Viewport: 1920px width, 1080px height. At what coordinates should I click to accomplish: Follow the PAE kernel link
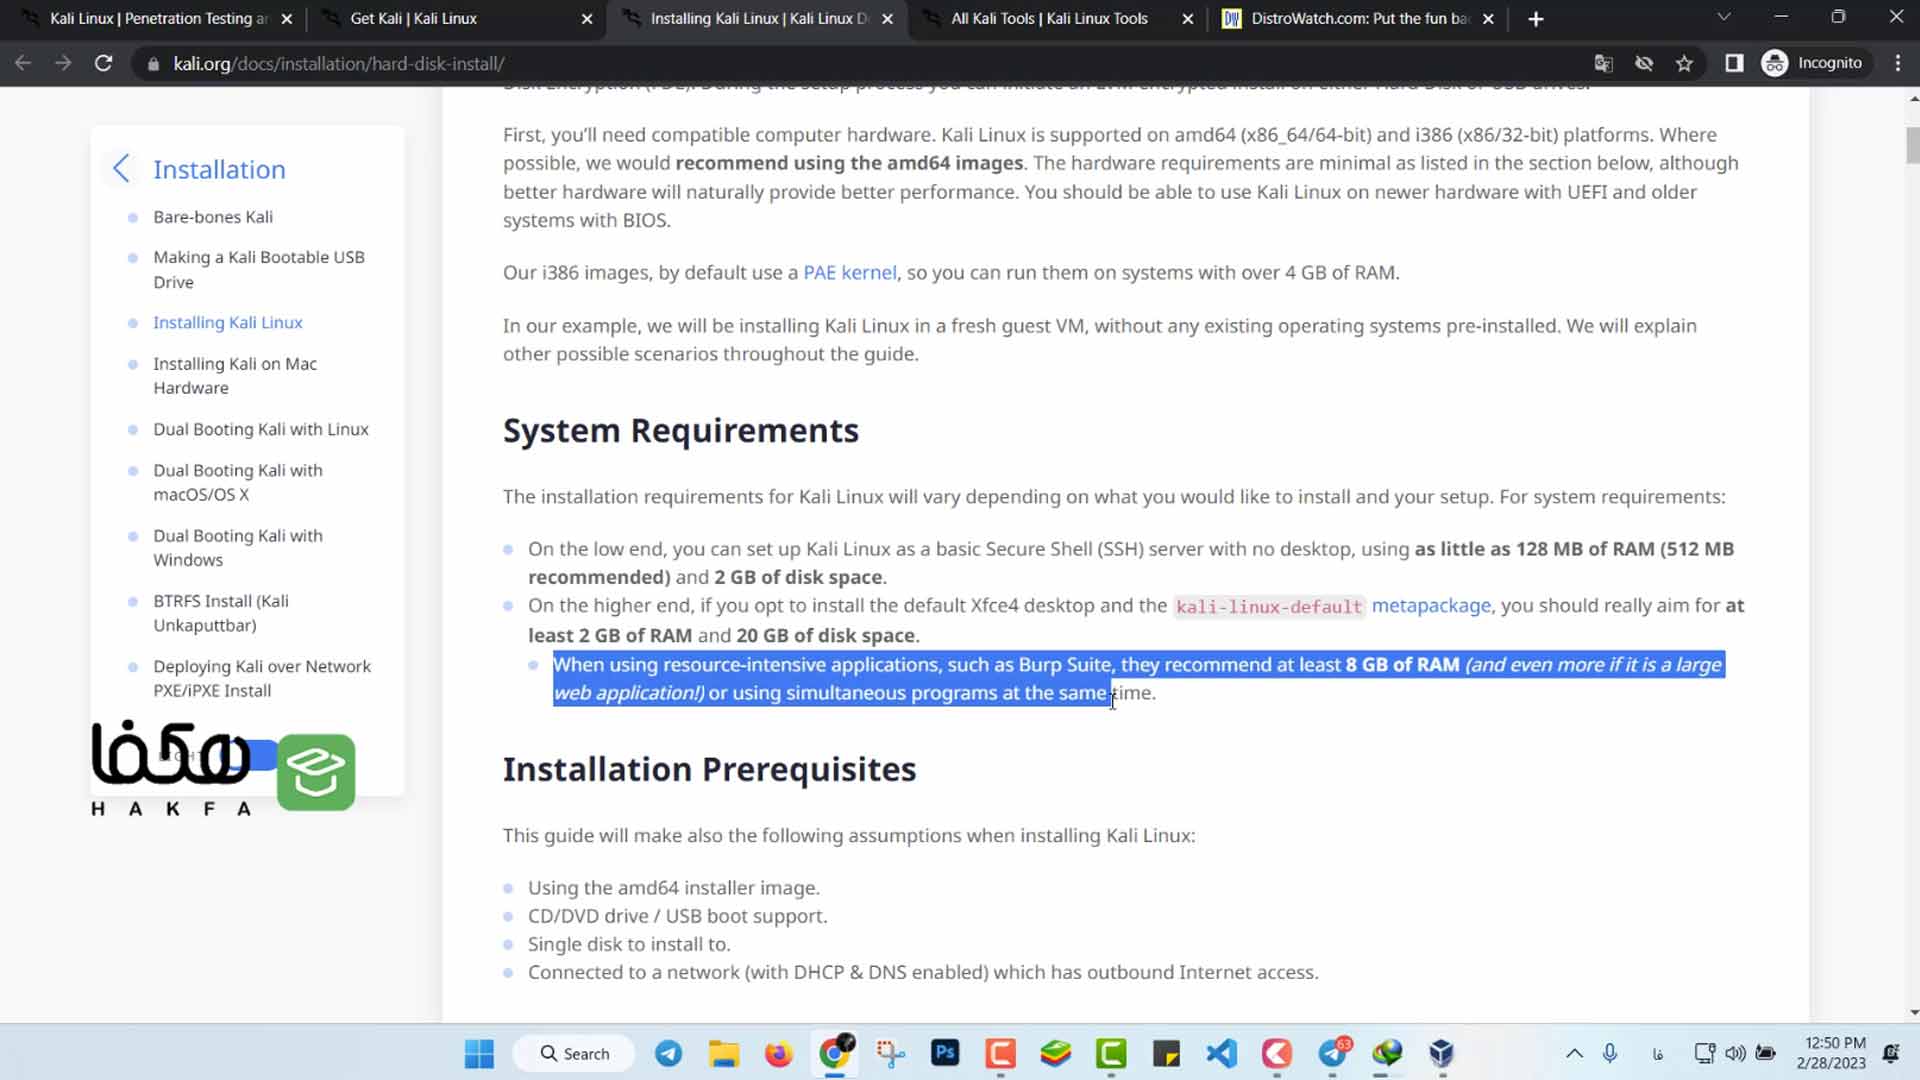pos(850,272)
